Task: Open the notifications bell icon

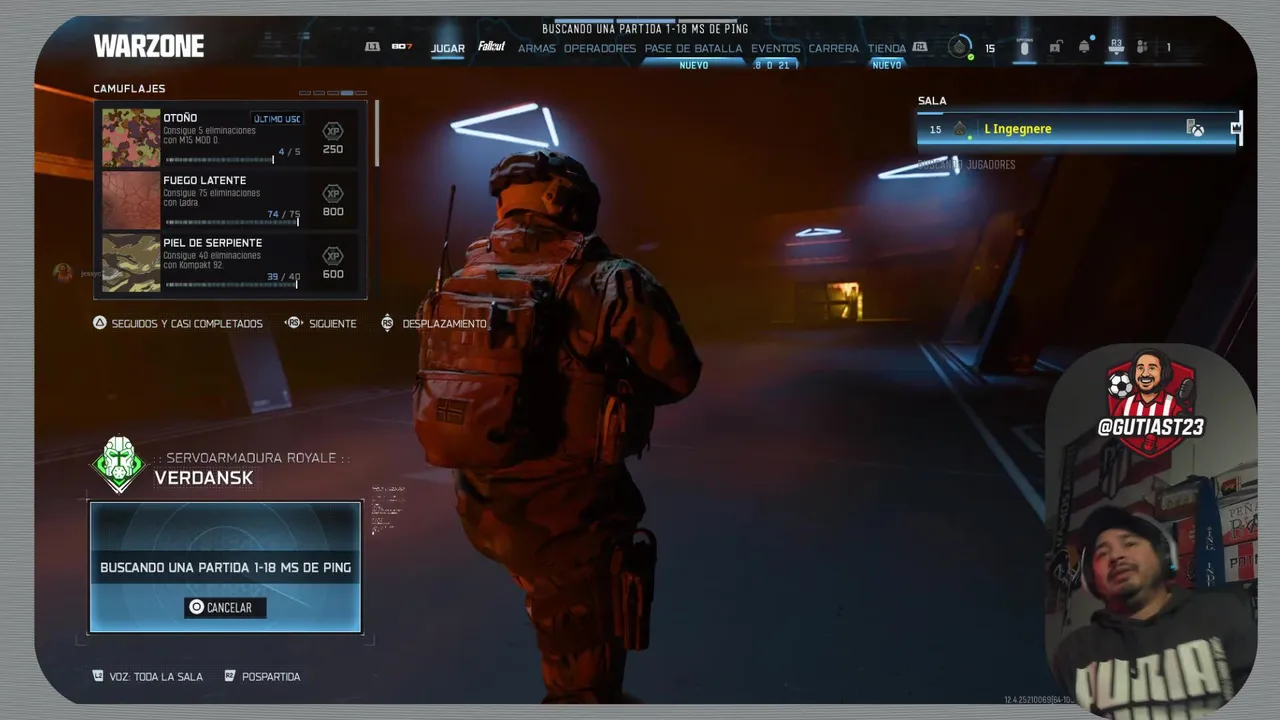Action: [1085, 47]
